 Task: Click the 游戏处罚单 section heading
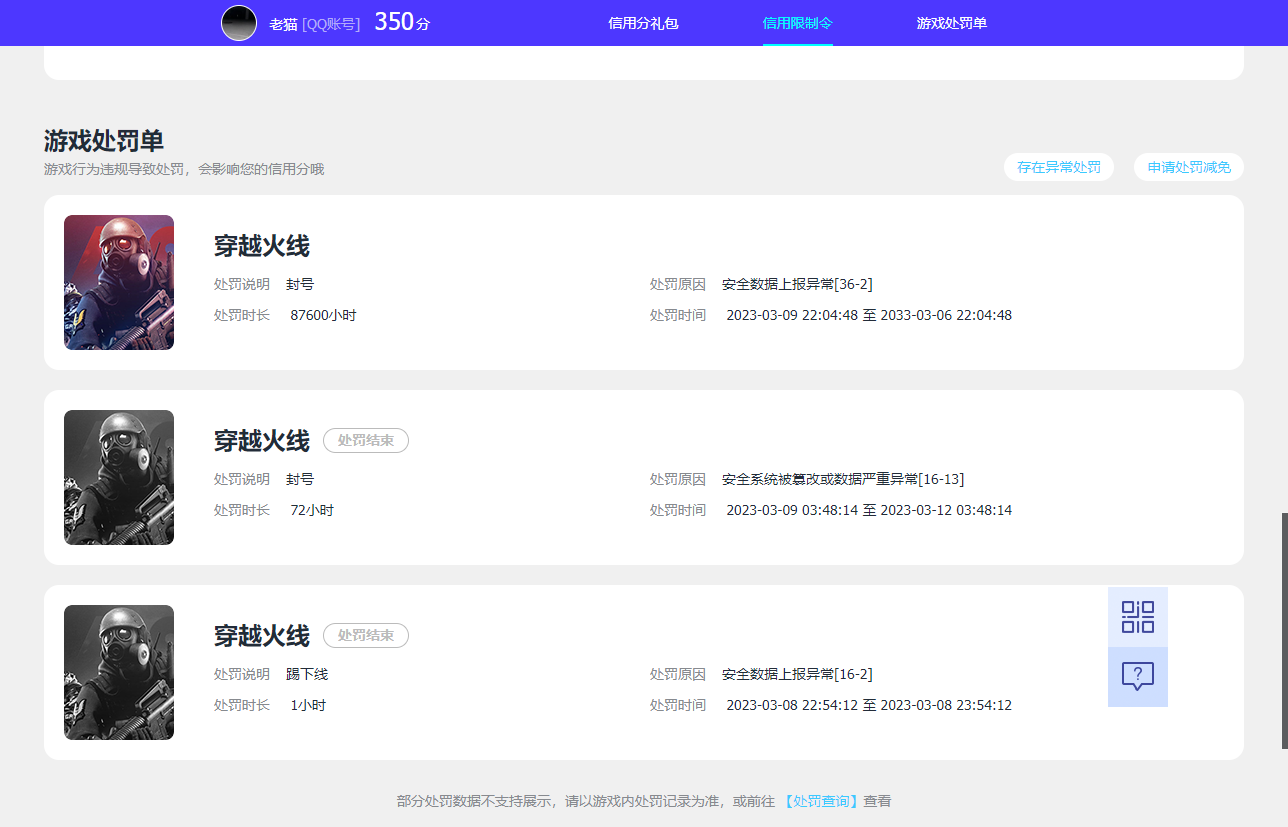(104, 141)
